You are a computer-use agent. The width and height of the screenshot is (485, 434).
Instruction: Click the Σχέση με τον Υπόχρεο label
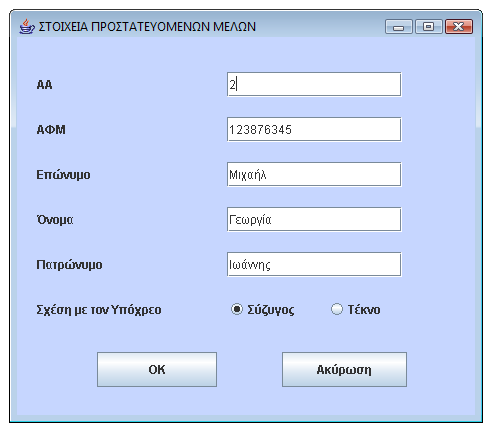click(99, 310)
